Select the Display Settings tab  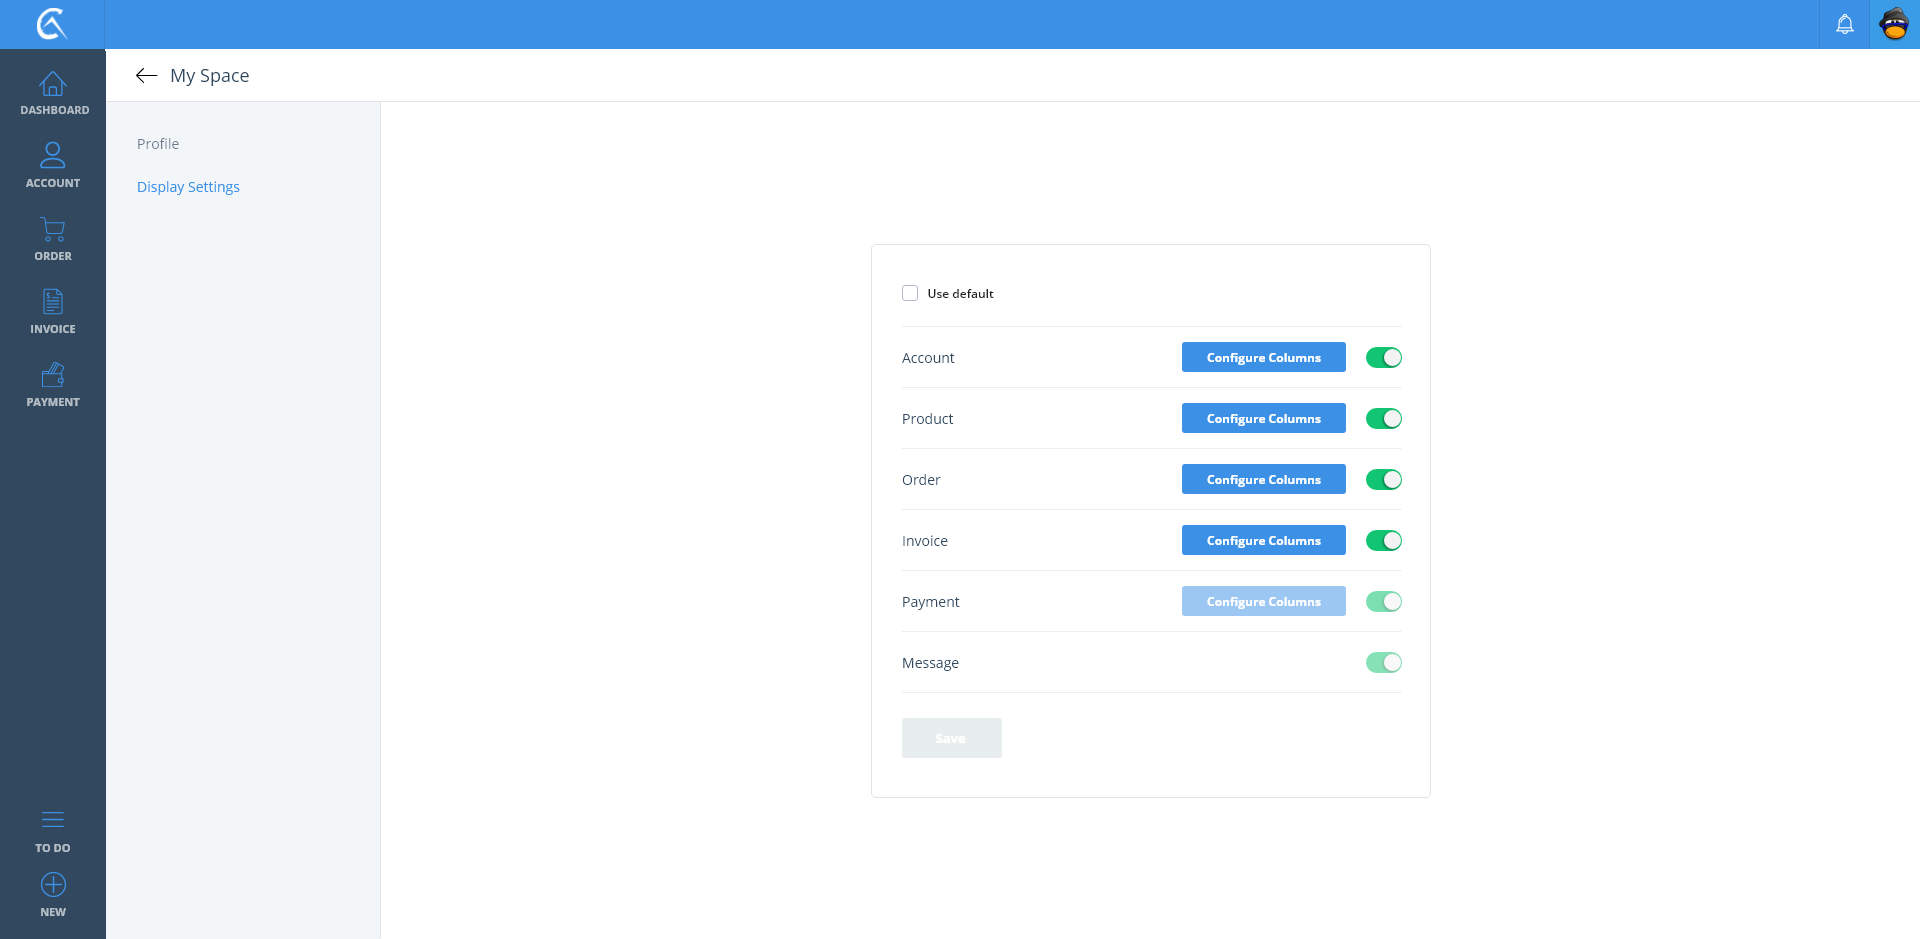pyautogui.click(x=188, y=187)
